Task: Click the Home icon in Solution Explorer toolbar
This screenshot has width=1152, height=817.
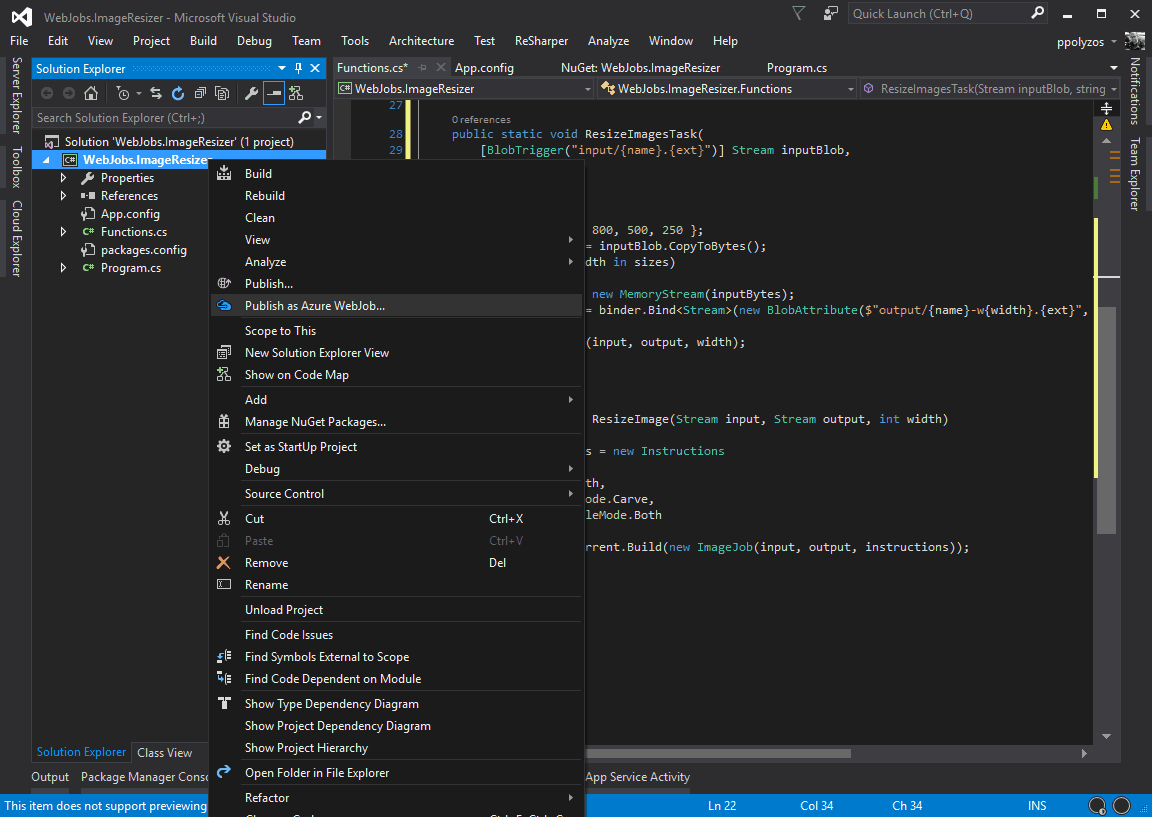Action: [x=92, y=92]
